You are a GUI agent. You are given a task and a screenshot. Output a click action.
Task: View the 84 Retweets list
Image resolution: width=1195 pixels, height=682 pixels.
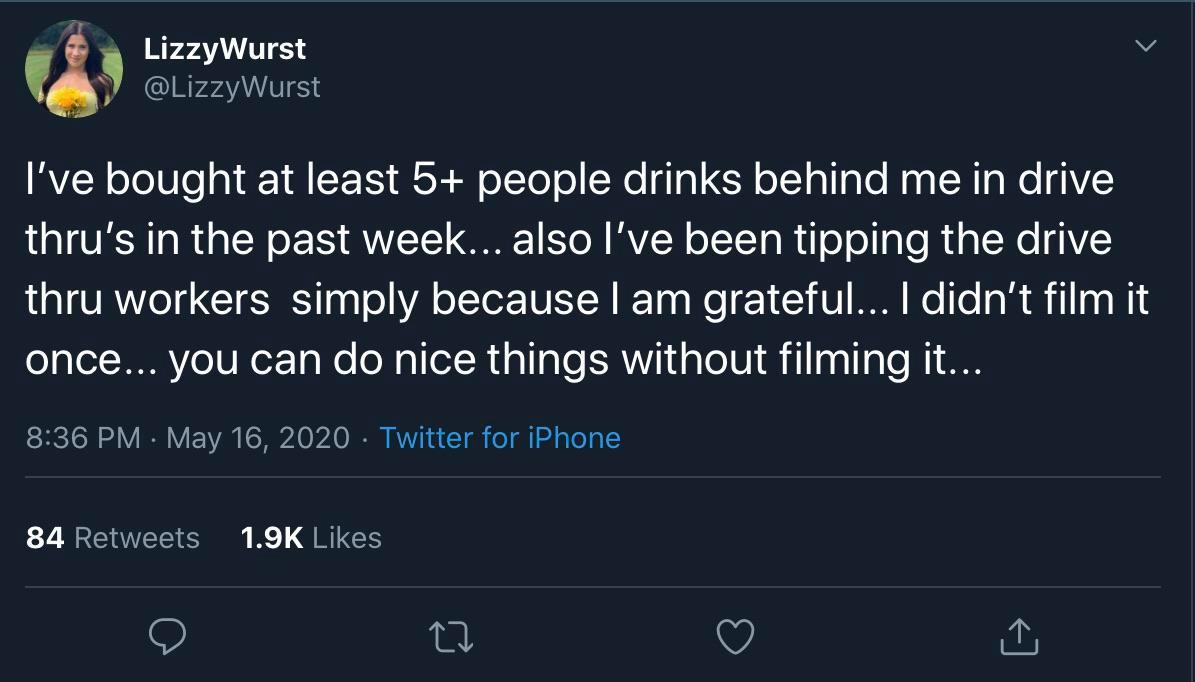112,538
